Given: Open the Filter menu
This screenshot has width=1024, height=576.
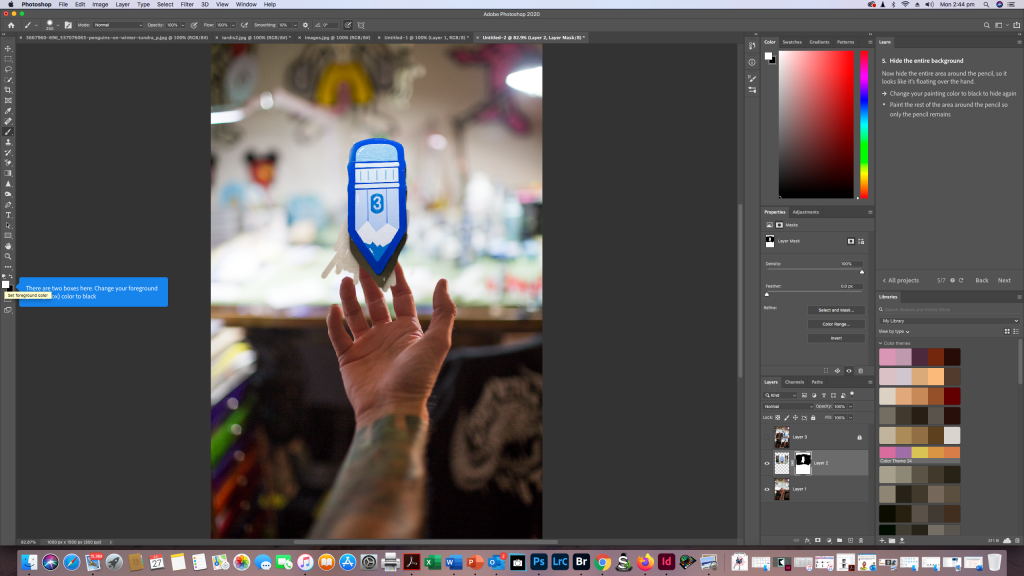Looking at the screenshot, I should pos(187,4).
